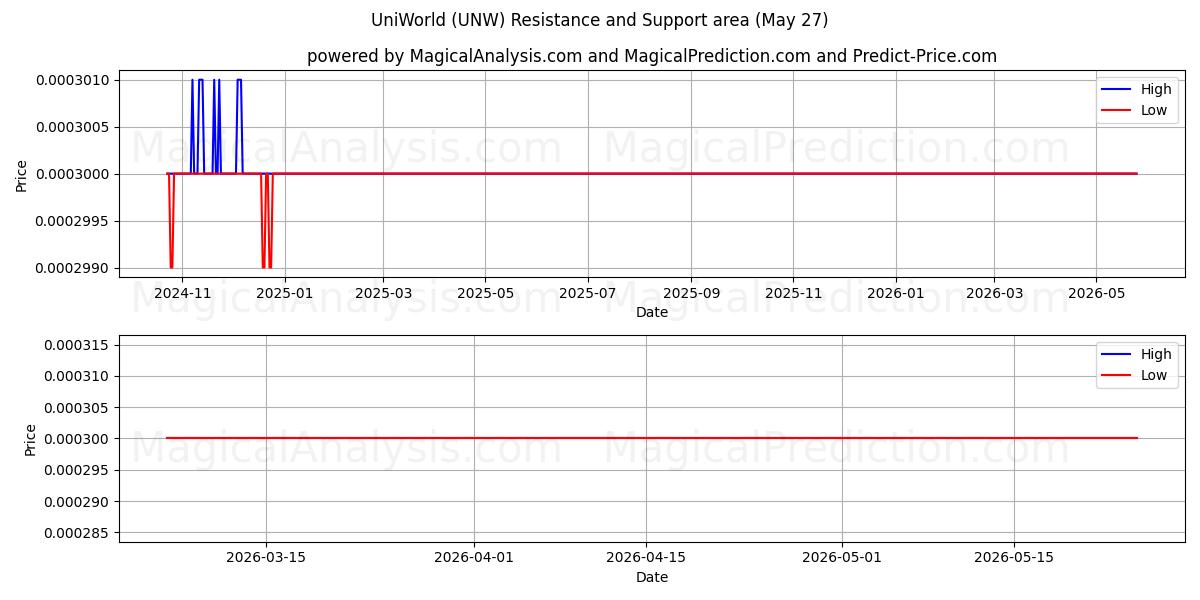Click the 2025-05 date tick label
1200x600 pixels.
coord(485,294)
